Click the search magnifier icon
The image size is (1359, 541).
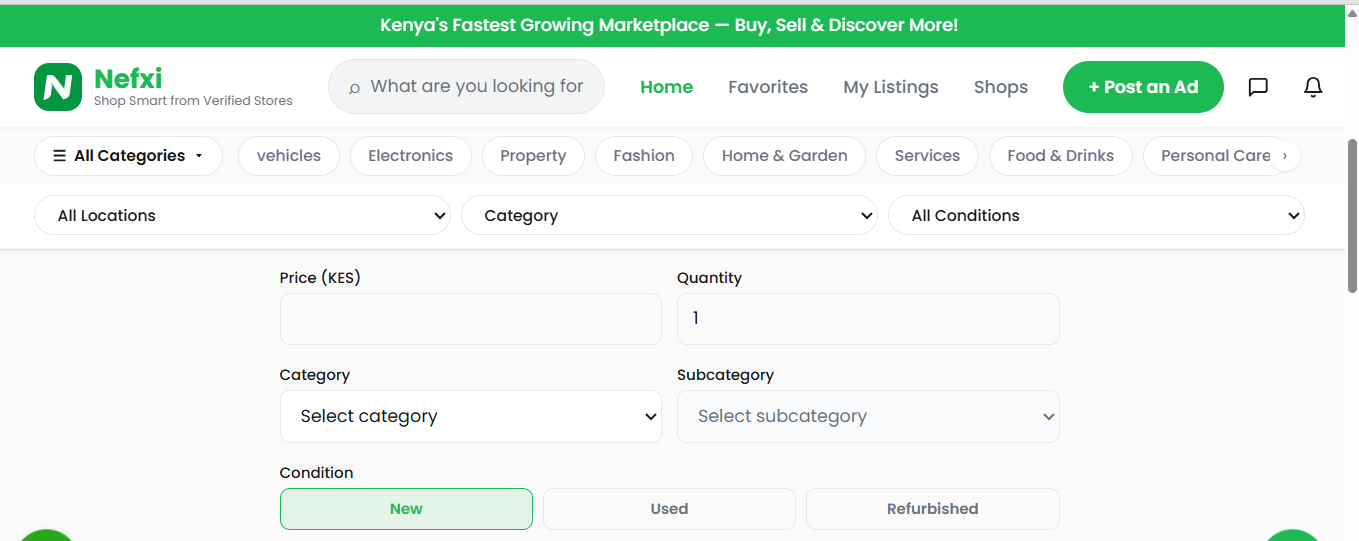354,88
